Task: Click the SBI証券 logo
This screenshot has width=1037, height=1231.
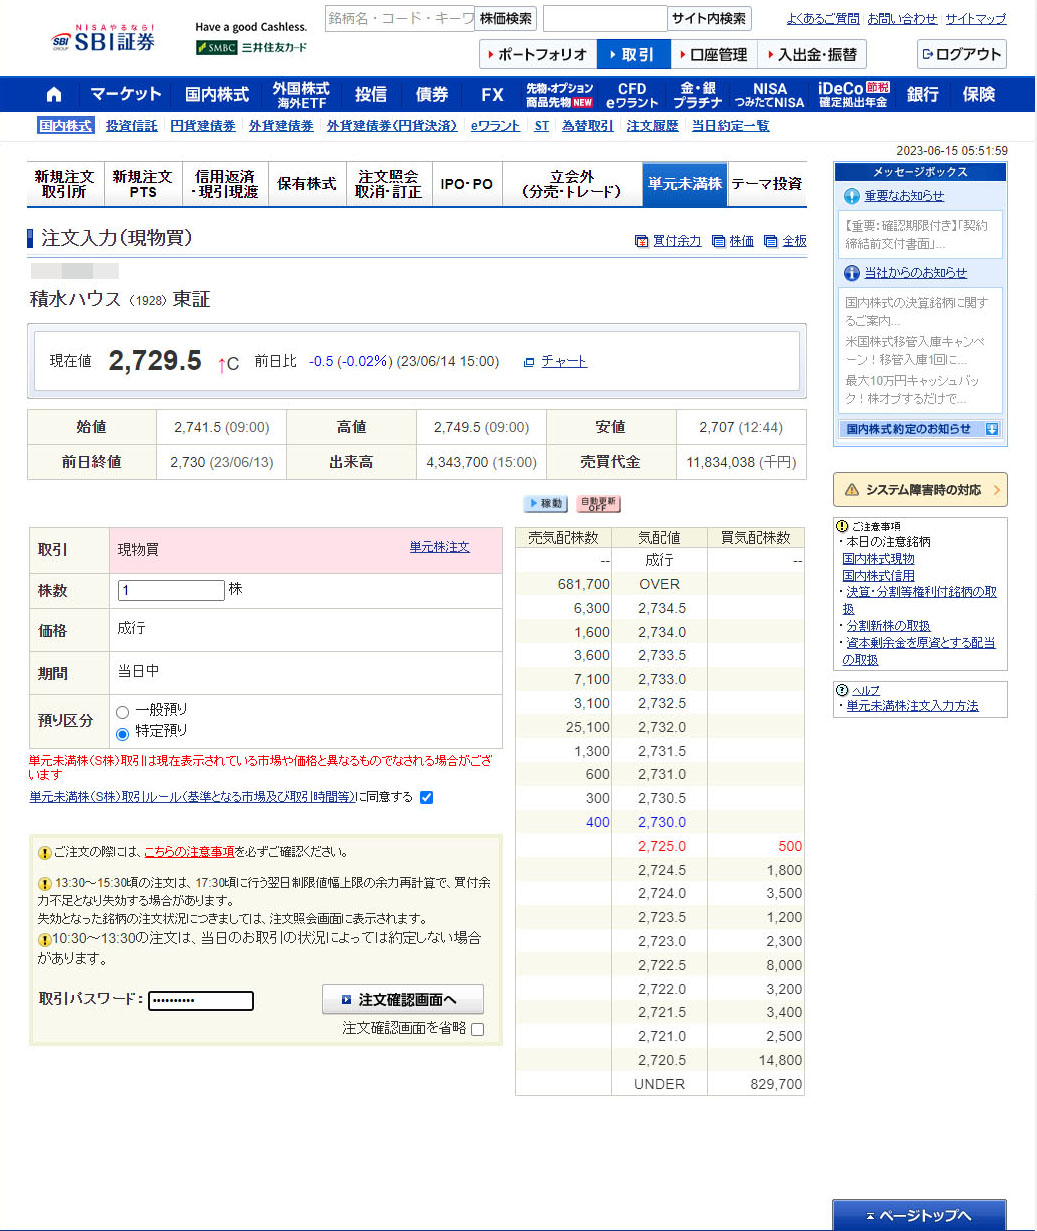Action: [104, 40]
